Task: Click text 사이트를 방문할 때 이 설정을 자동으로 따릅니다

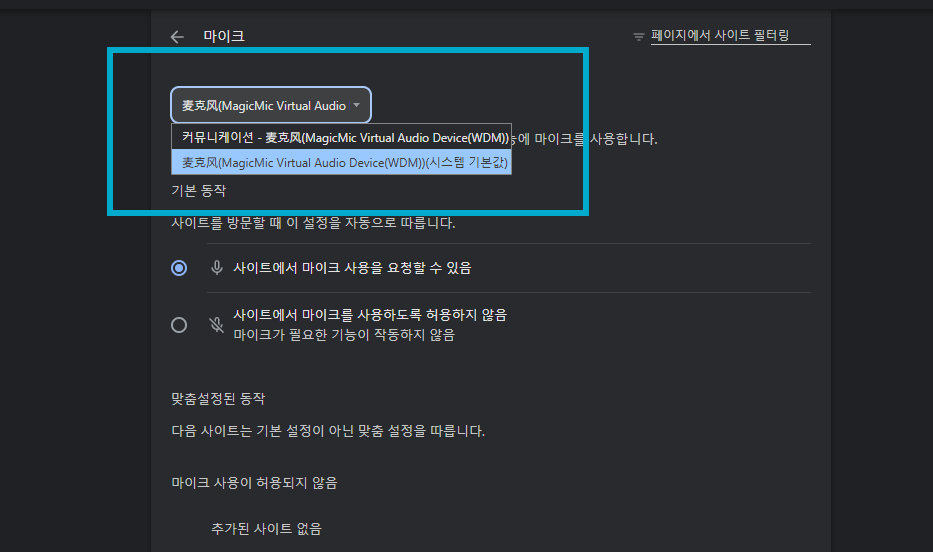Action: pos(314,223)
